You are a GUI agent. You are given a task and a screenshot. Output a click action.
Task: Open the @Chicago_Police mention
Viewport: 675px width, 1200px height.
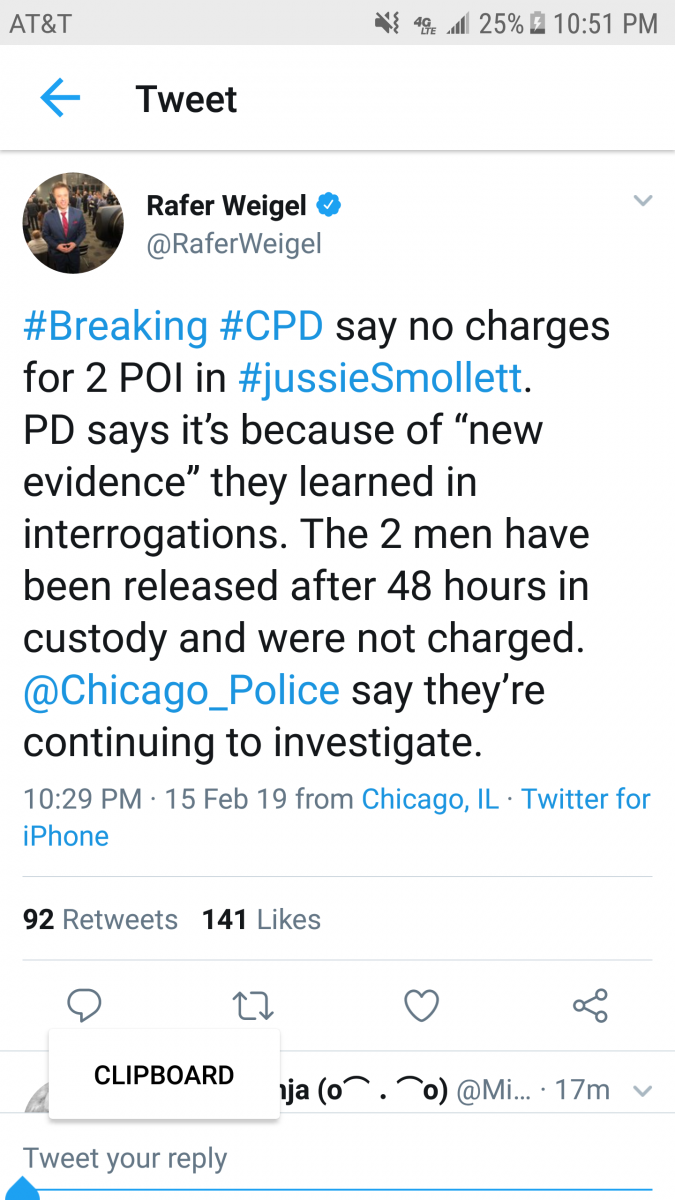(x=181, y=690)
